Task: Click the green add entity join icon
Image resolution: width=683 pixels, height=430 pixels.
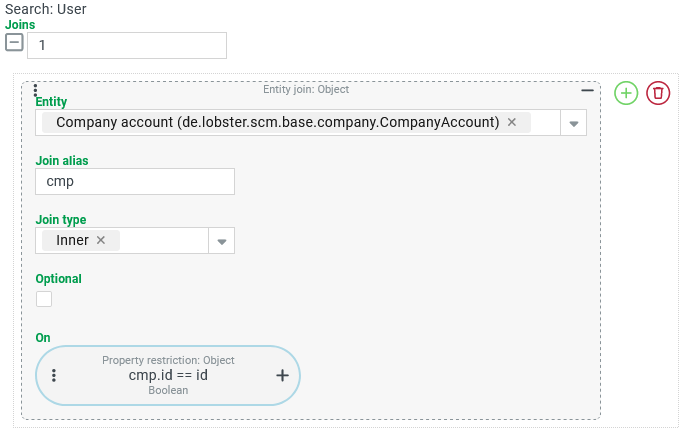Action: click(626, 93)
